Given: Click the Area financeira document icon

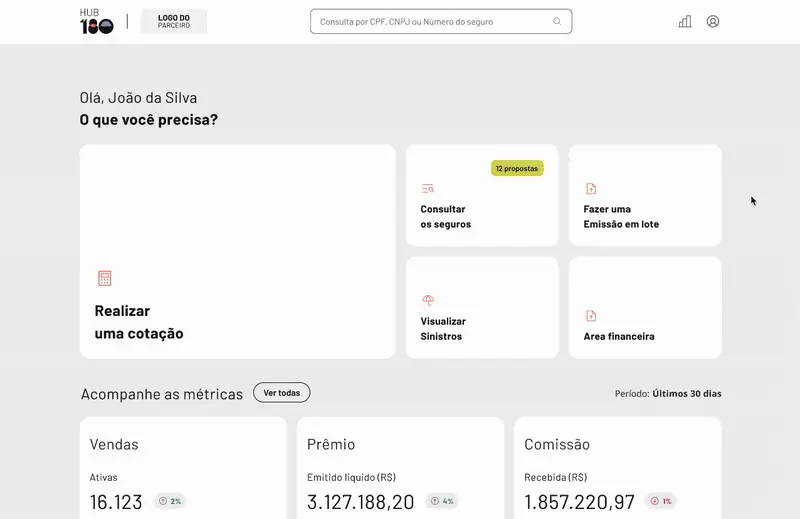Looking at the screenshot, I should click(x=591, y=316).
